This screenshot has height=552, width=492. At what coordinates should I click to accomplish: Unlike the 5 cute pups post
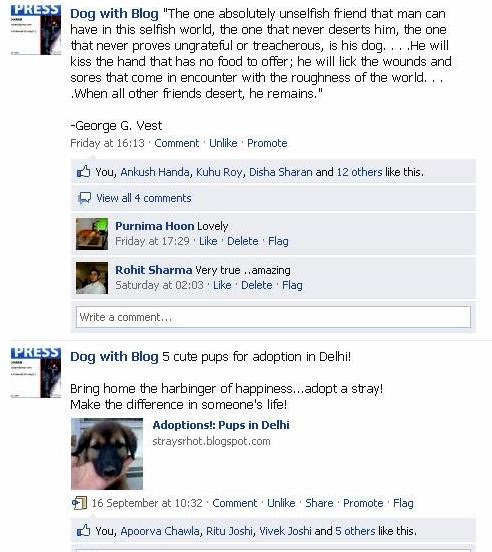[281, 503]
